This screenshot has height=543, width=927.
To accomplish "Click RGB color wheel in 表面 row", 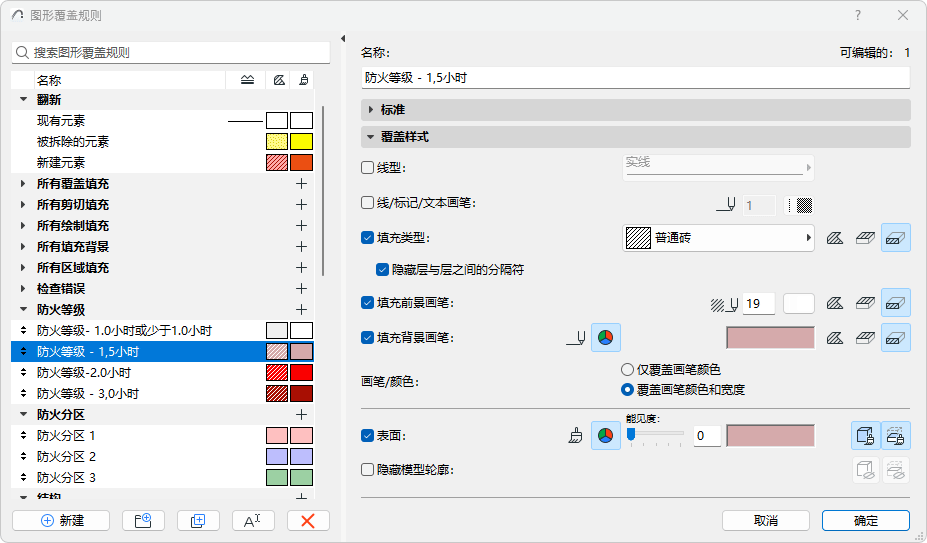I will click(x=605, y=436).
